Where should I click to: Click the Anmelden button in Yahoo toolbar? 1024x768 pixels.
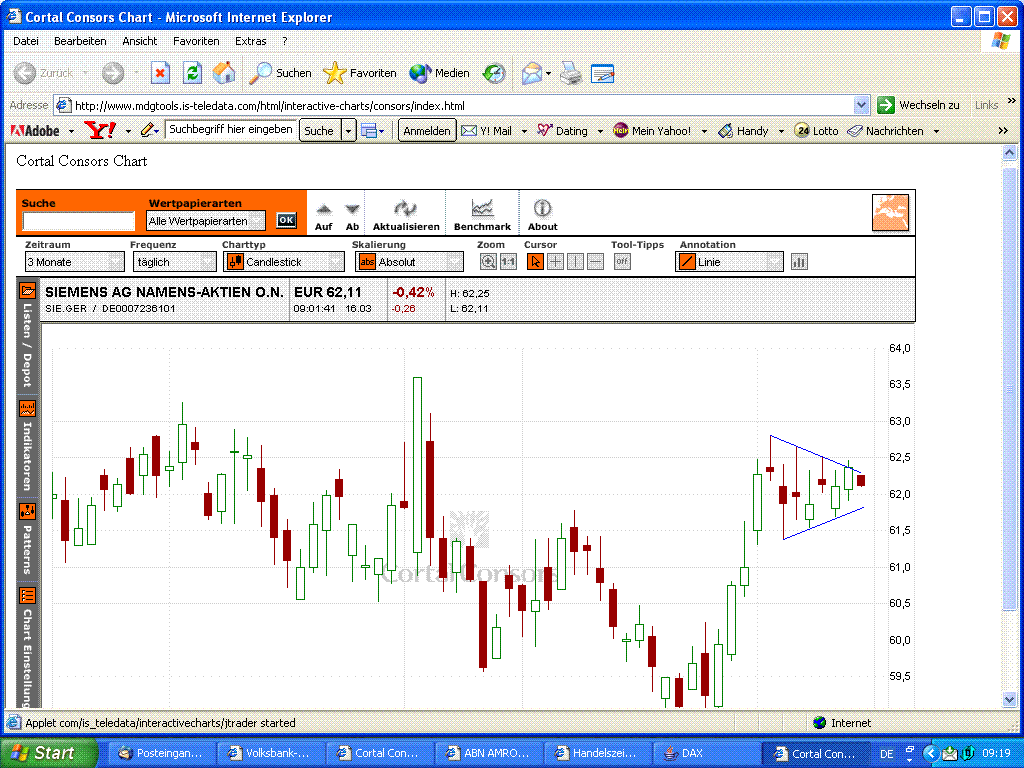427,131
